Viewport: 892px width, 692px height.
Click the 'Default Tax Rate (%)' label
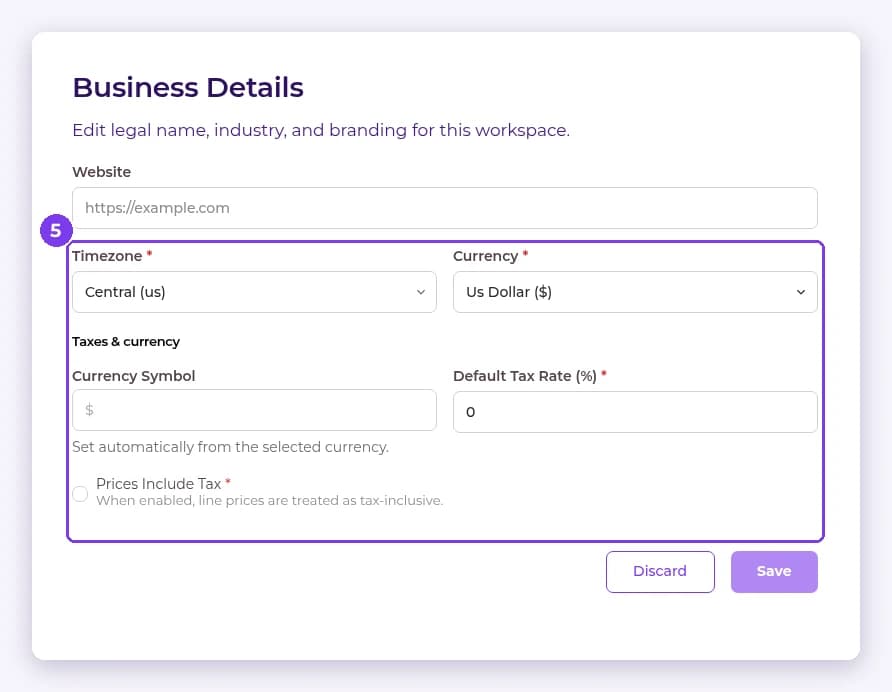525,376
